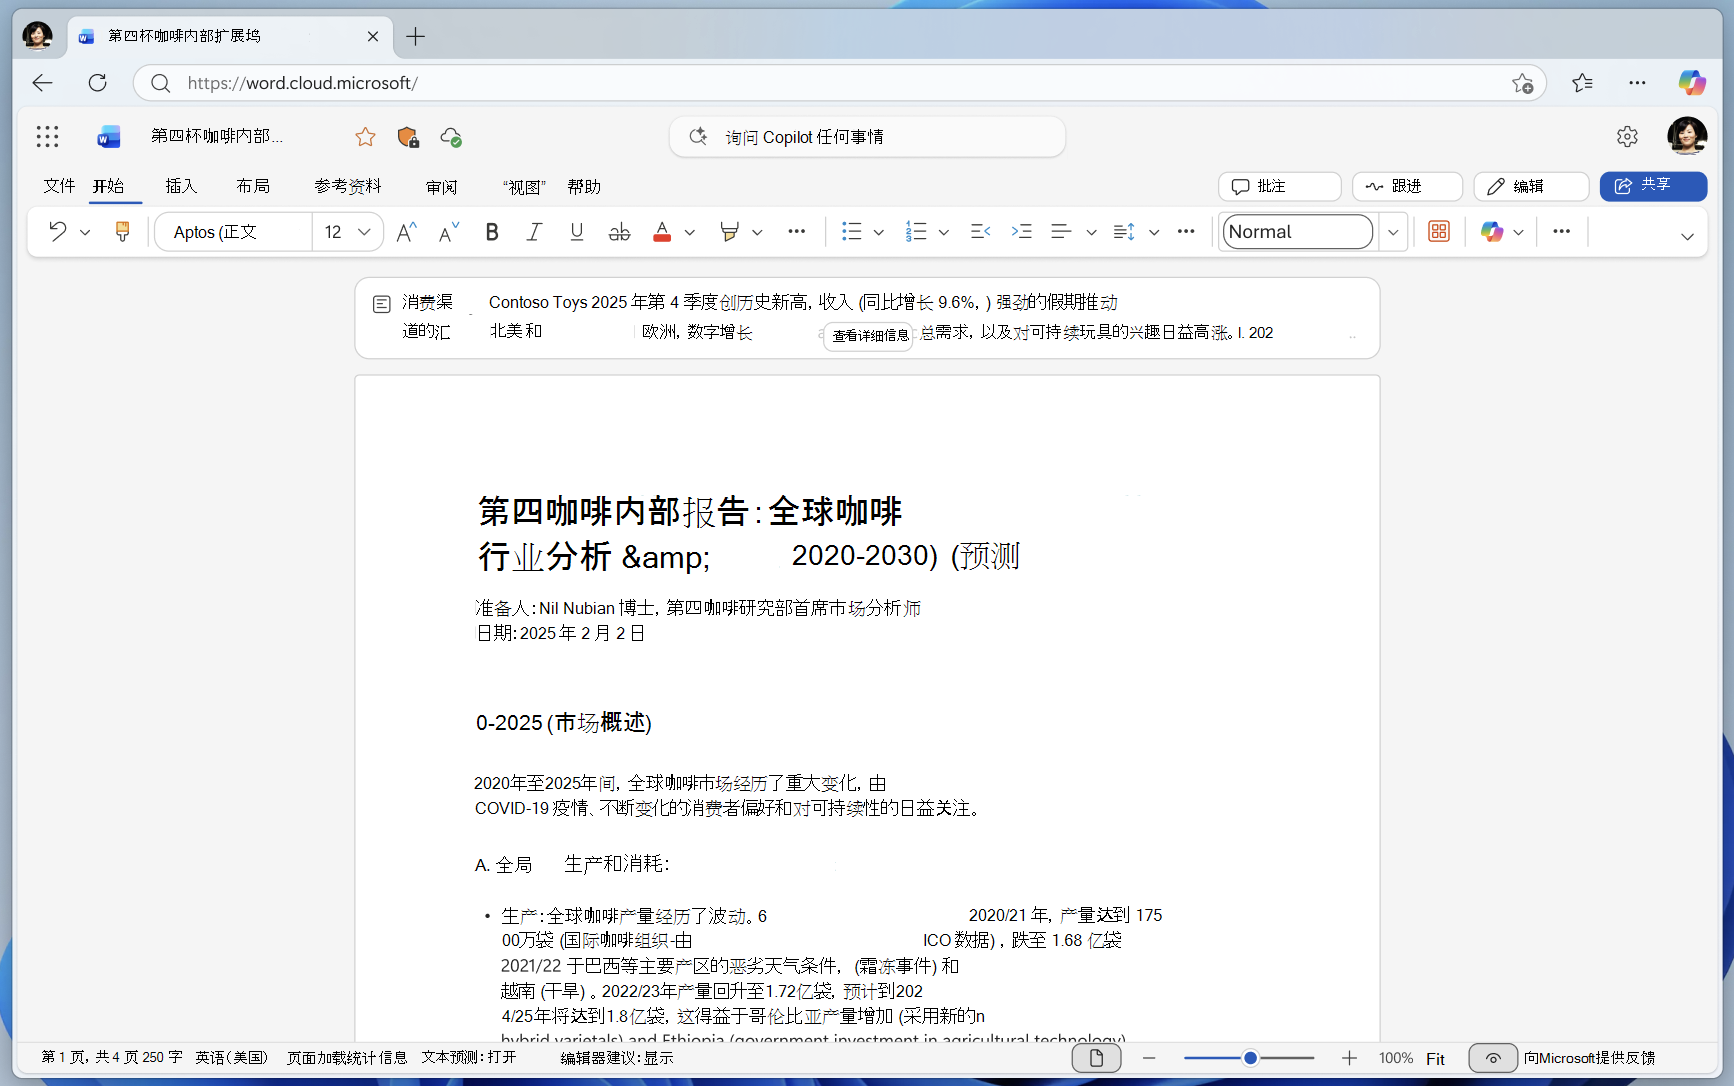Expand the line spacing dropdown arrow
The image size is (1734, 1086).
(1154, 232)
